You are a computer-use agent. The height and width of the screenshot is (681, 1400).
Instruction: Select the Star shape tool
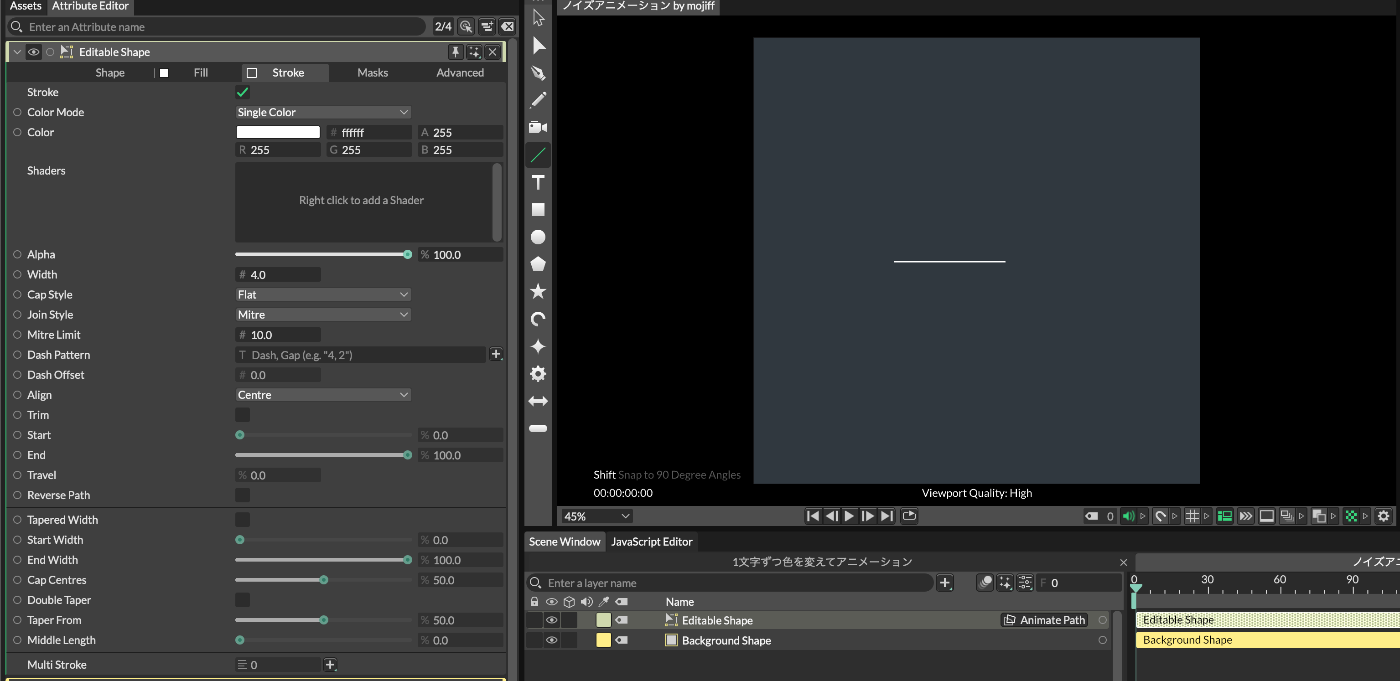[538, 291]
